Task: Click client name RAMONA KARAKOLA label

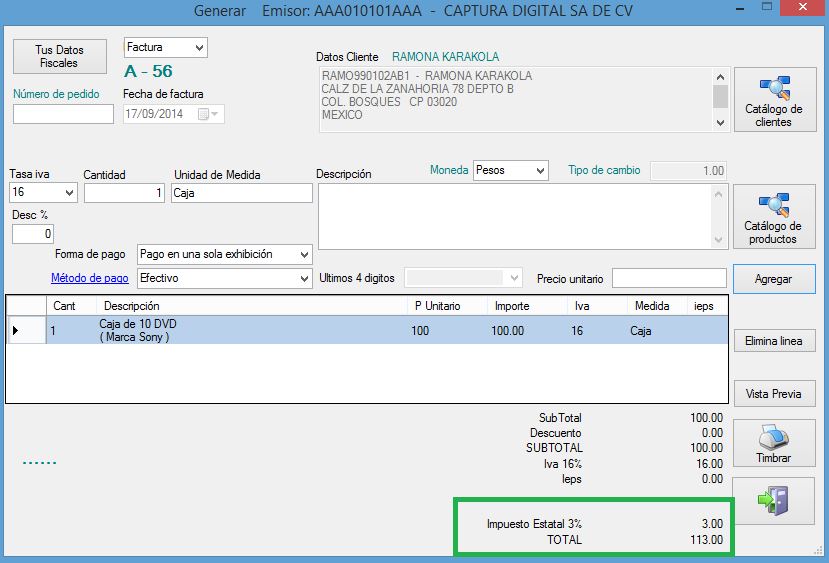Action: pos(445,57)
